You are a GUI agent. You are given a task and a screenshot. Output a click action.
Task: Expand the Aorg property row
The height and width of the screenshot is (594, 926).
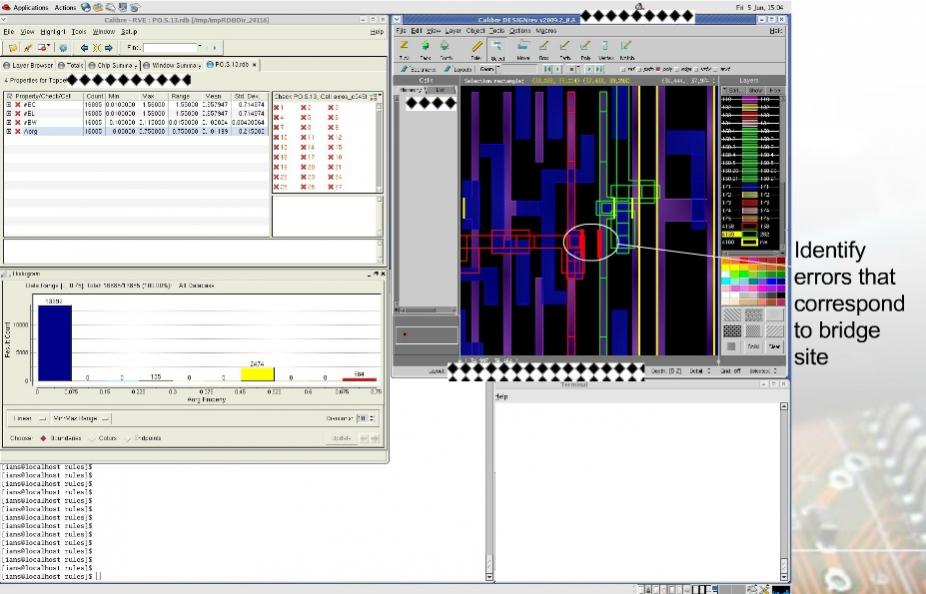point(8,131)
